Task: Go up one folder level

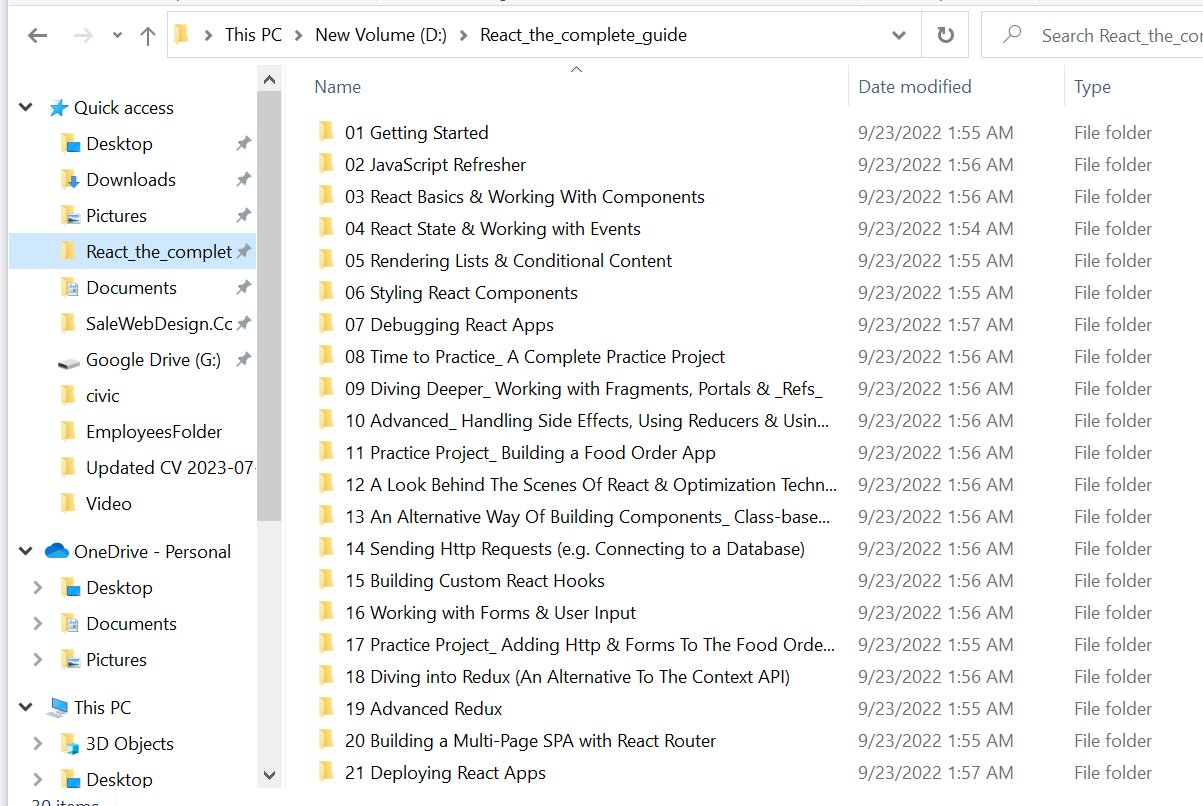Action: 148,36
